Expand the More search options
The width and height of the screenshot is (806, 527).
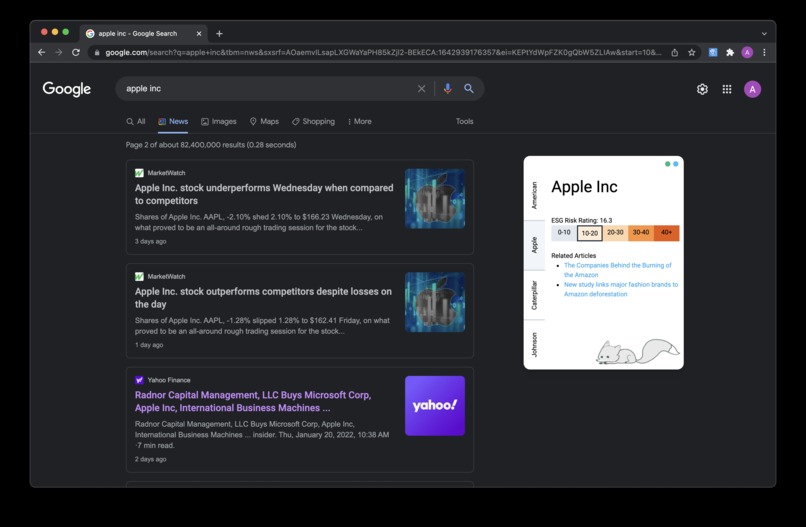point(360,121)
